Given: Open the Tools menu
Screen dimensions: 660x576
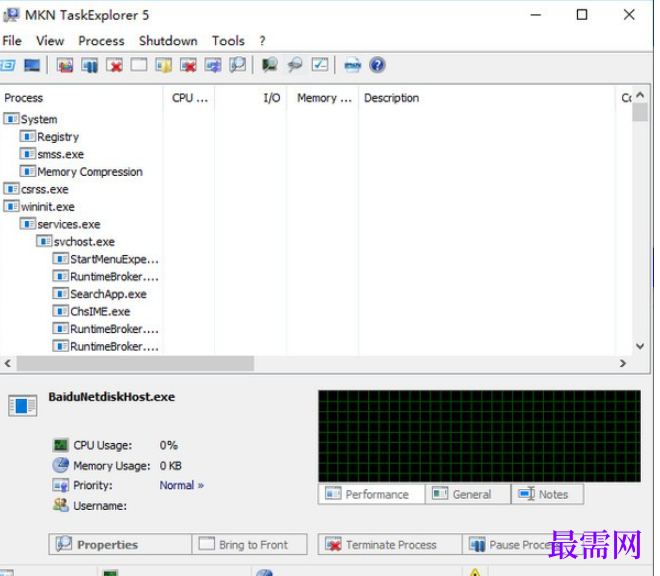Looking at the screenshot, I should click(228, 41).
